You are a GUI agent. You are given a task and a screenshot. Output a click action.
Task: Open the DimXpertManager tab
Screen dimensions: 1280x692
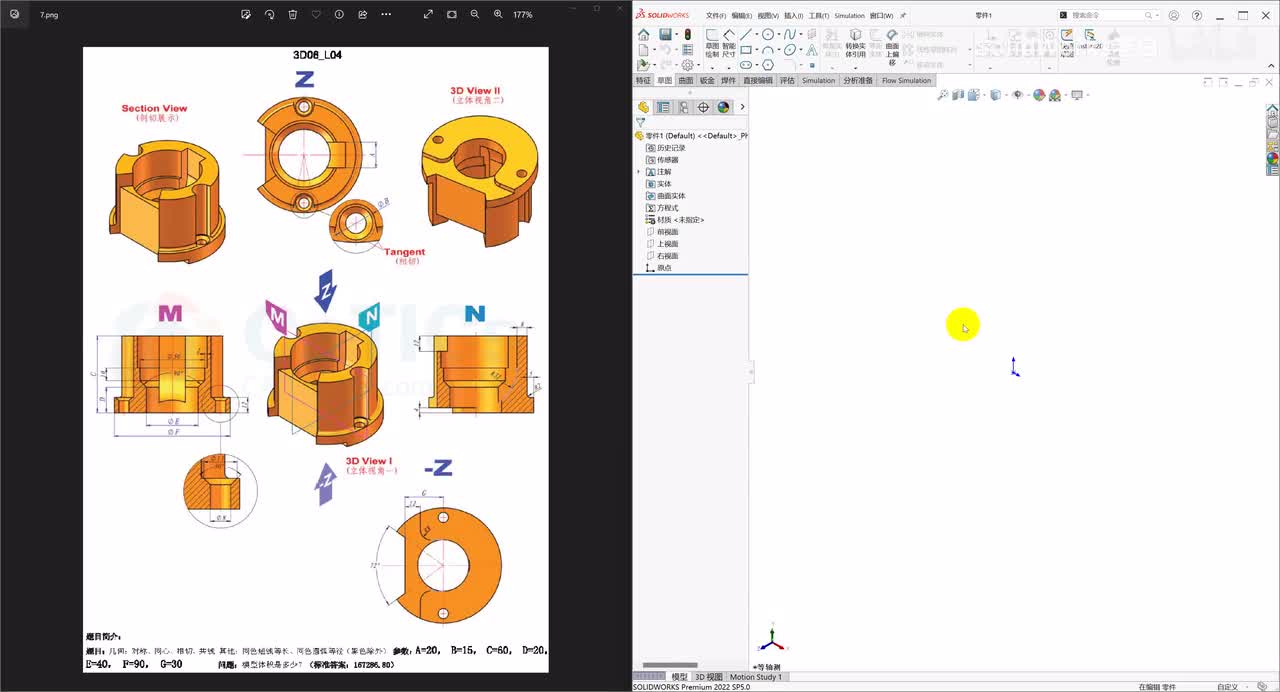[703, 107]
